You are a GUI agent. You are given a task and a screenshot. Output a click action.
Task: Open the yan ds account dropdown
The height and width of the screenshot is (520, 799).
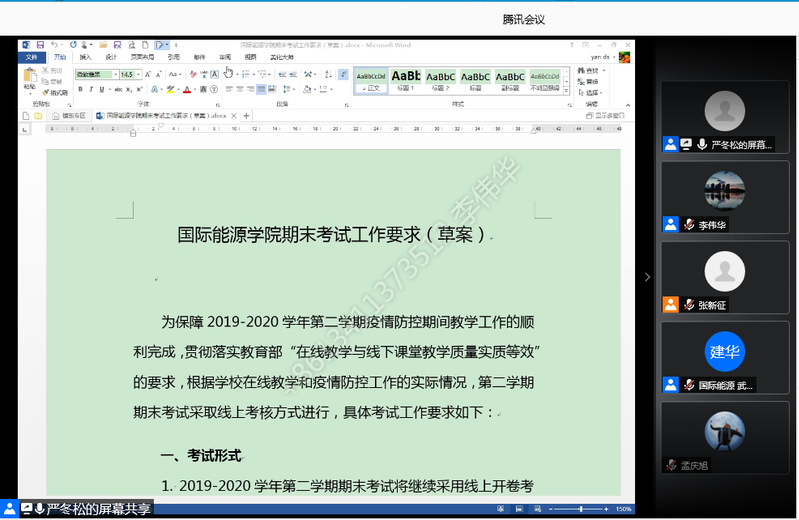click(x=603, y=57)
